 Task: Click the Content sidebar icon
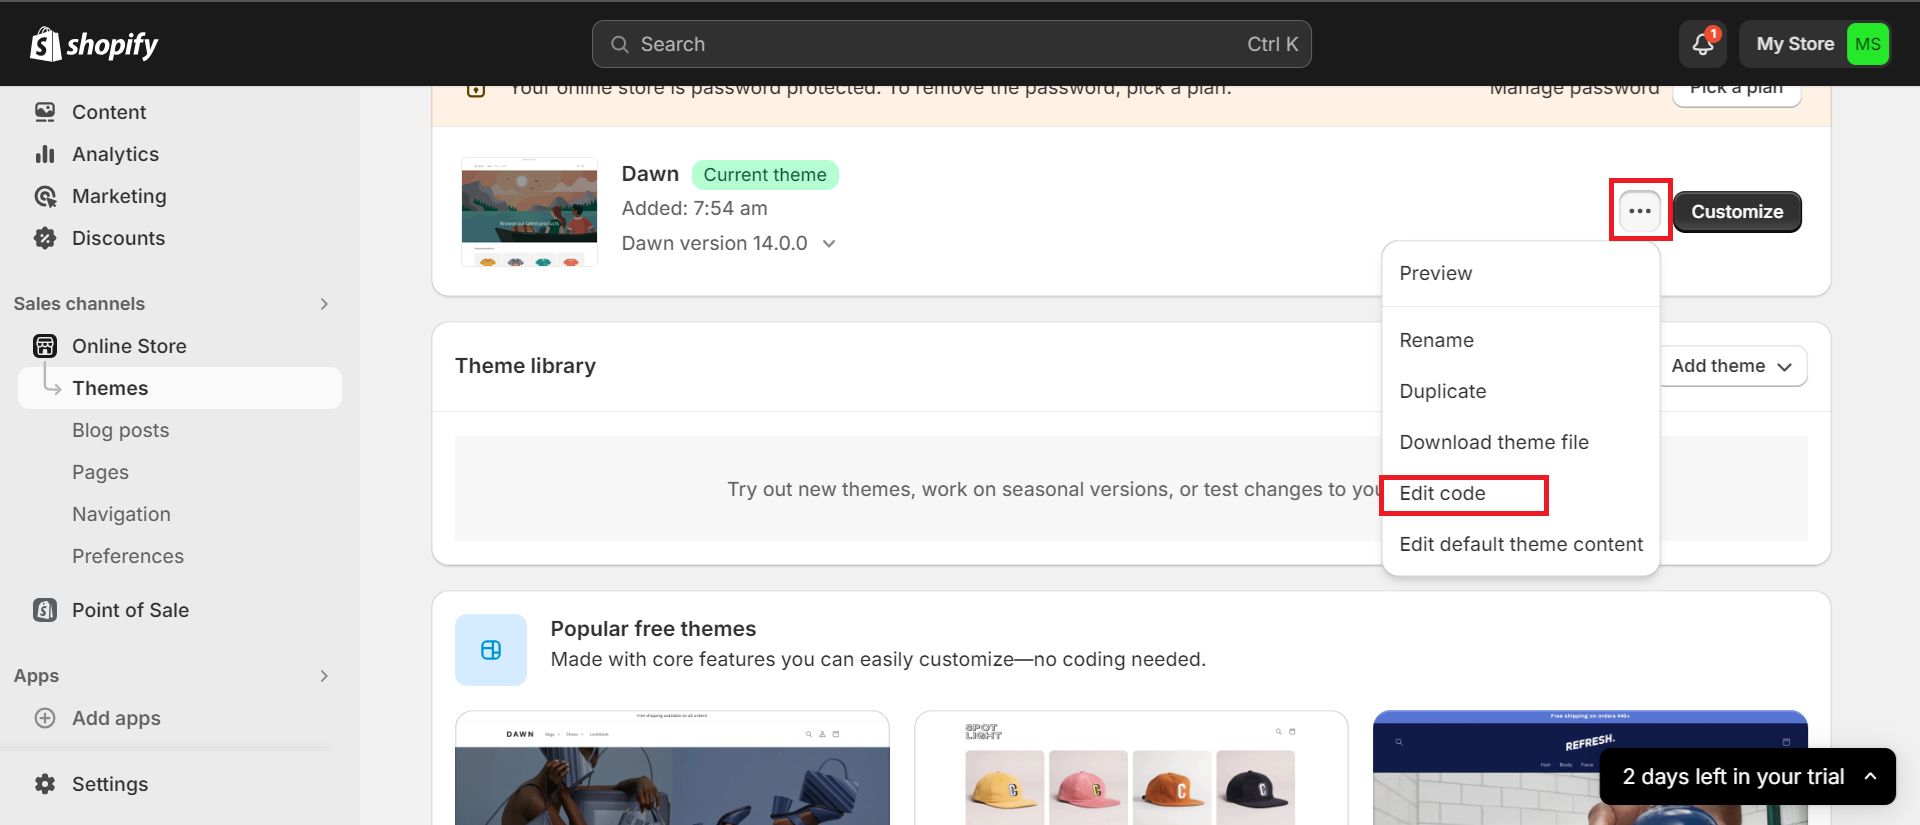(45, 112)
